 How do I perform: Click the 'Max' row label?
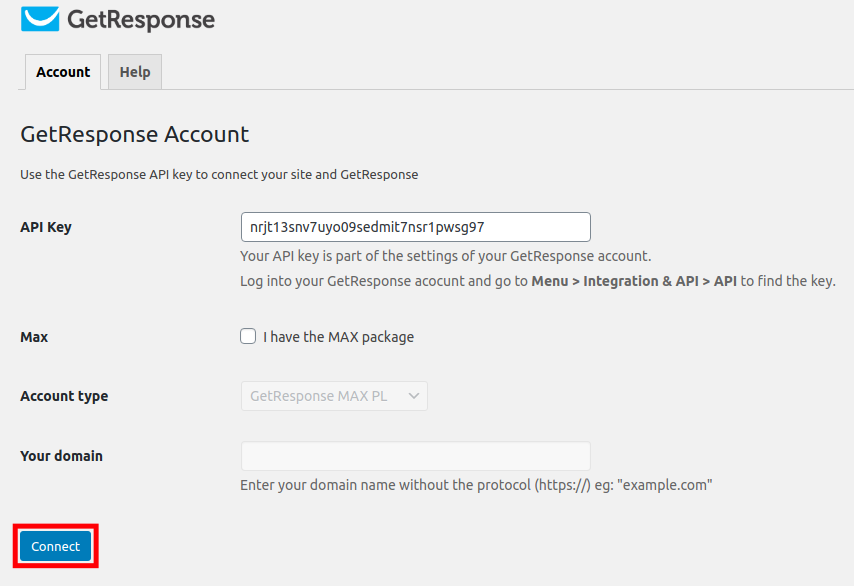pyautogui.click(x=34, y=337)
